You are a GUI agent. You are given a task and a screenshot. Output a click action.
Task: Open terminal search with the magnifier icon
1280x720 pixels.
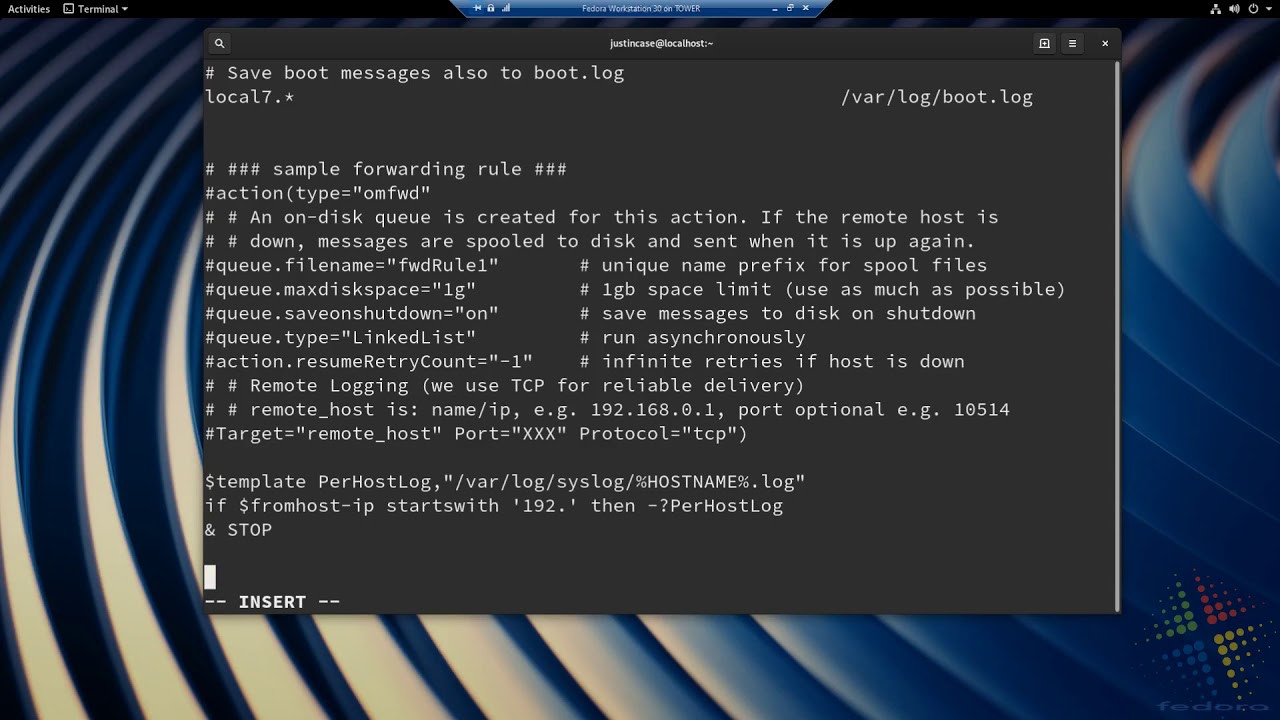coord(219,43)
